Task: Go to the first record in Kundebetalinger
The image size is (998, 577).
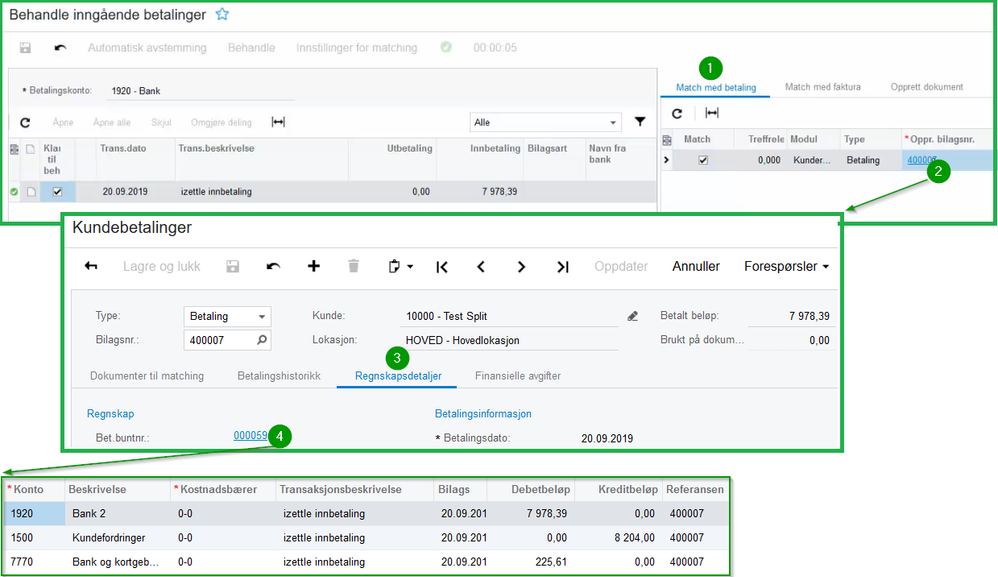Action: pos(441,266)
